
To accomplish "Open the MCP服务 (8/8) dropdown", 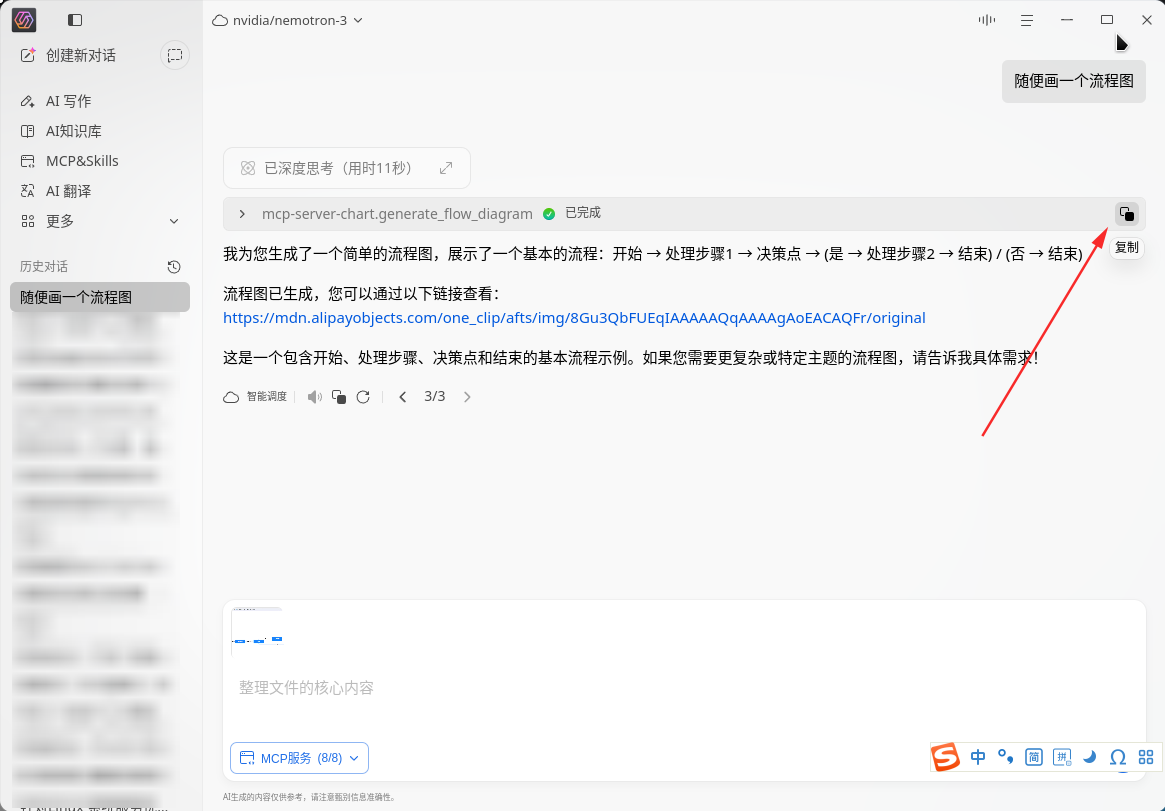I will click(299, 758).
